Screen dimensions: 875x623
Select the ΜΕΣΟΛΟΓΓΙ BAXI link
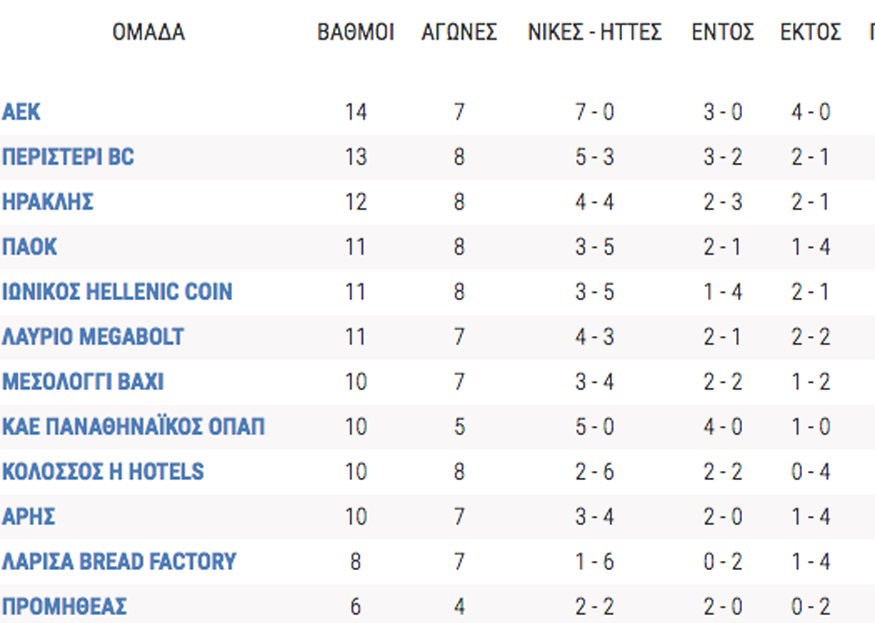[83, 382]
